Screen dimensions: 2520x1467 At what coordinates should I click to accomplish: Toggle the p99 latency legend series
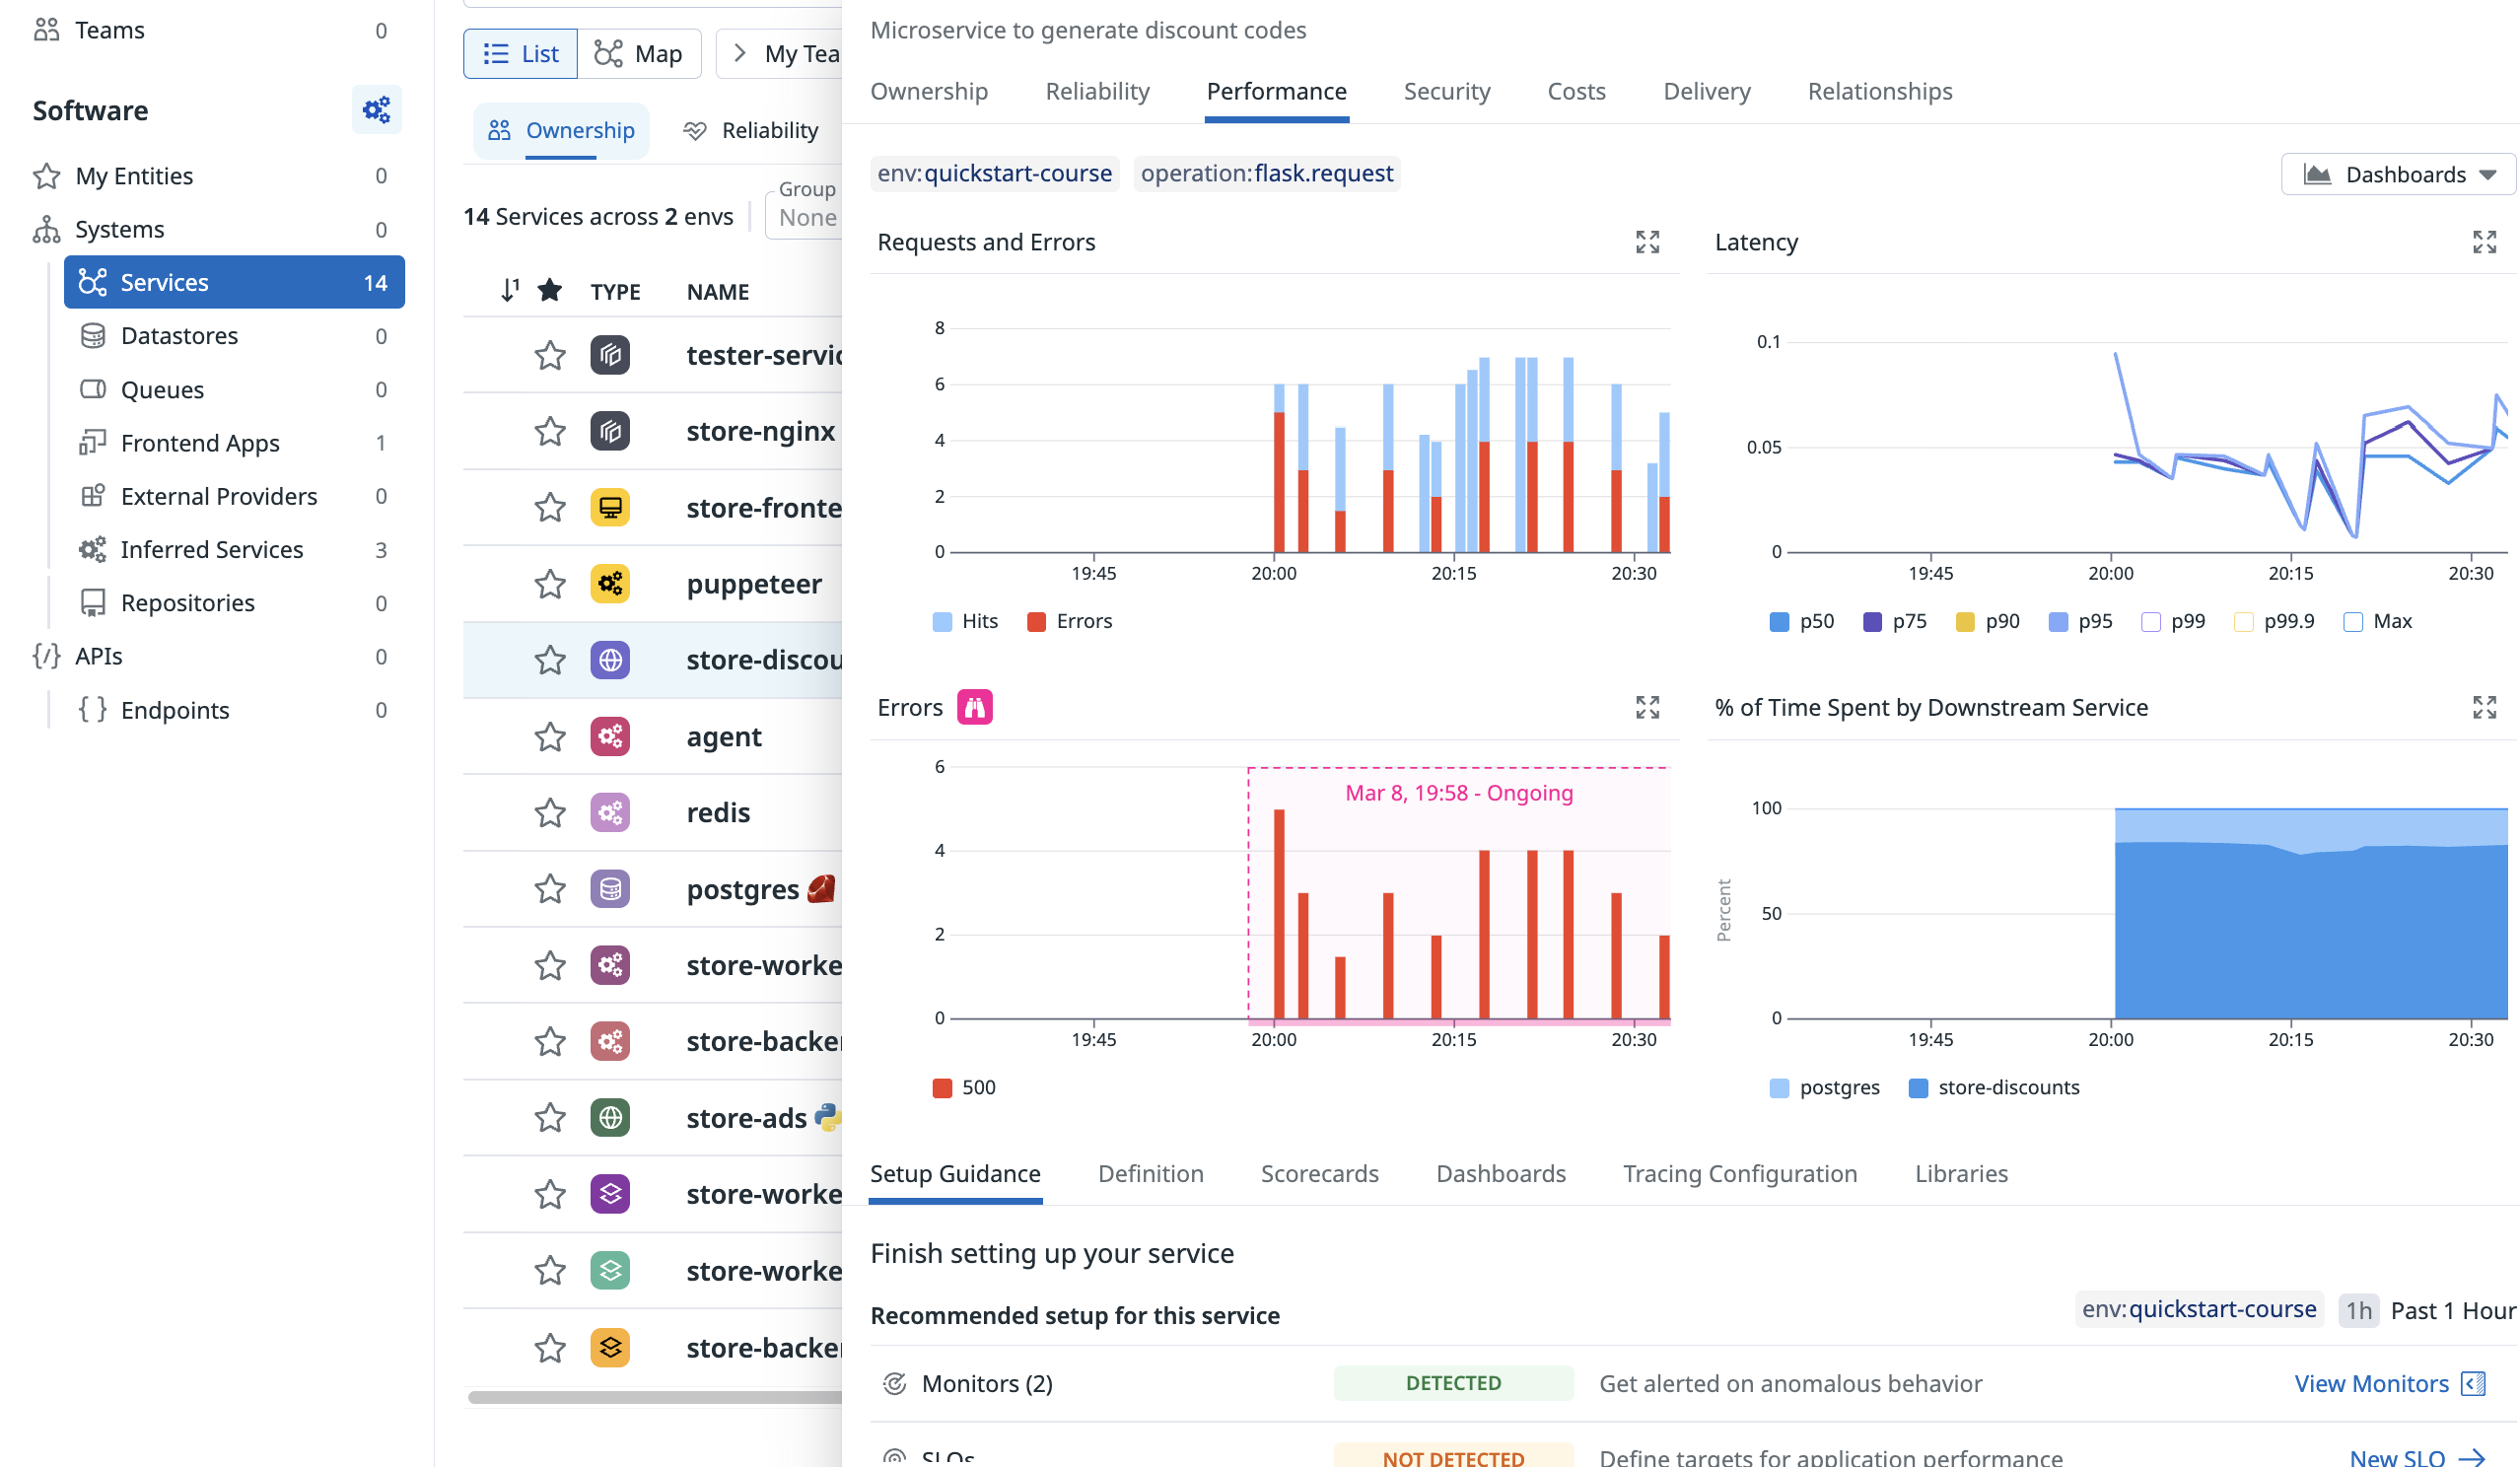(2150, 621)
